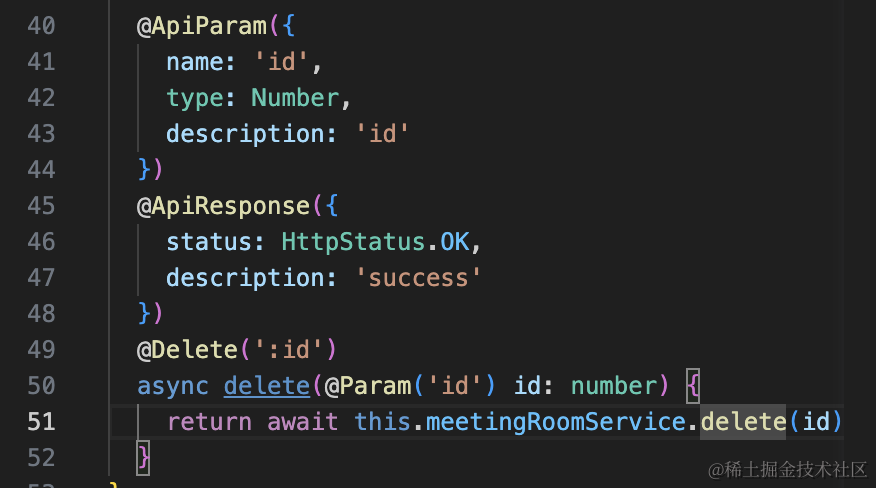The width and height of the screenshot is (876, 488).
Task: Click the highlighted delete call on line 51
Action: [743, 422]
